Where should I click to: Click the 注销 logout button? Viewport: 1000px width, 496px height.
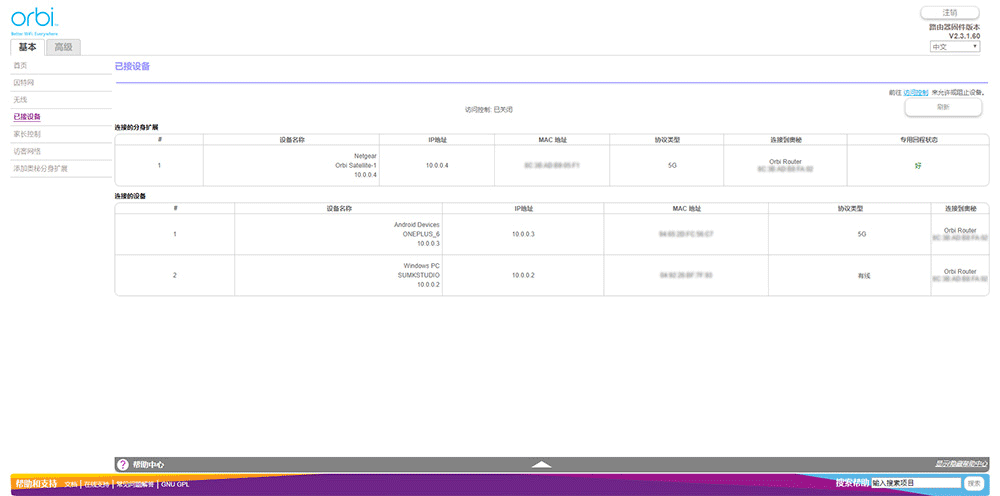point(950,12)
